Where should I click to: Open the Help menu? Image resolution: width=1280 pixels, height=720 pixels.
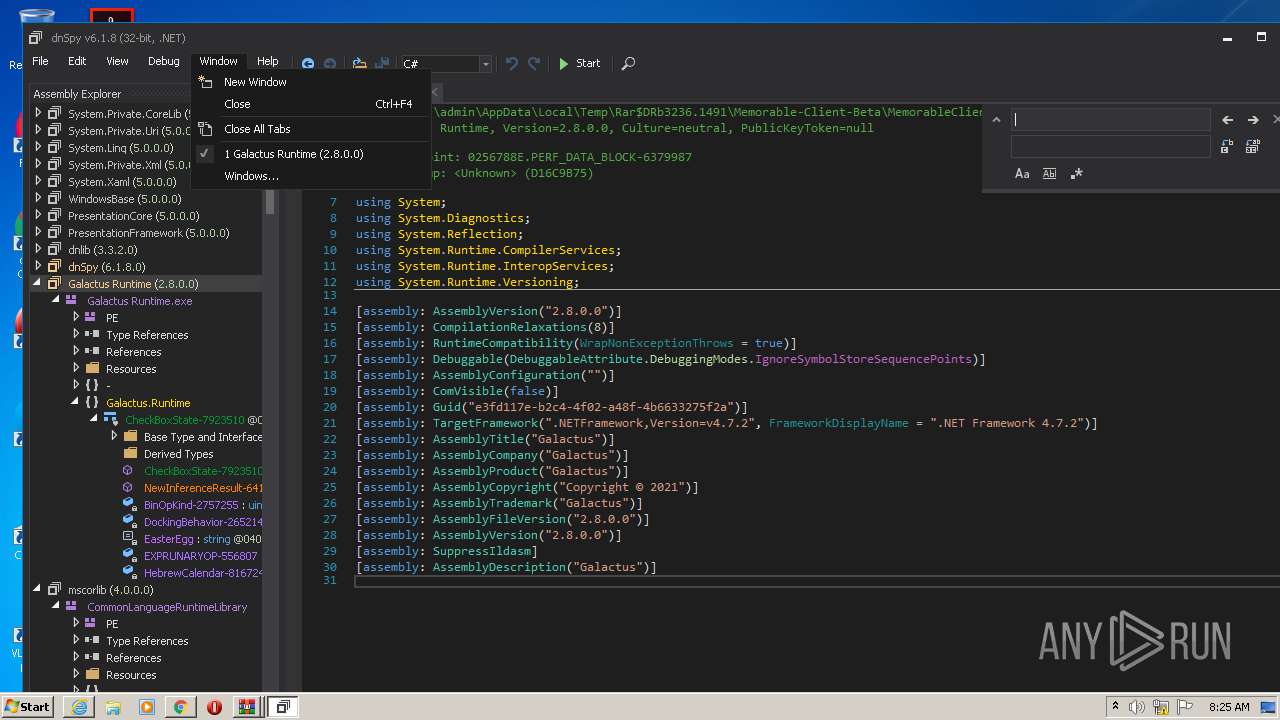(x=268, y=62)
